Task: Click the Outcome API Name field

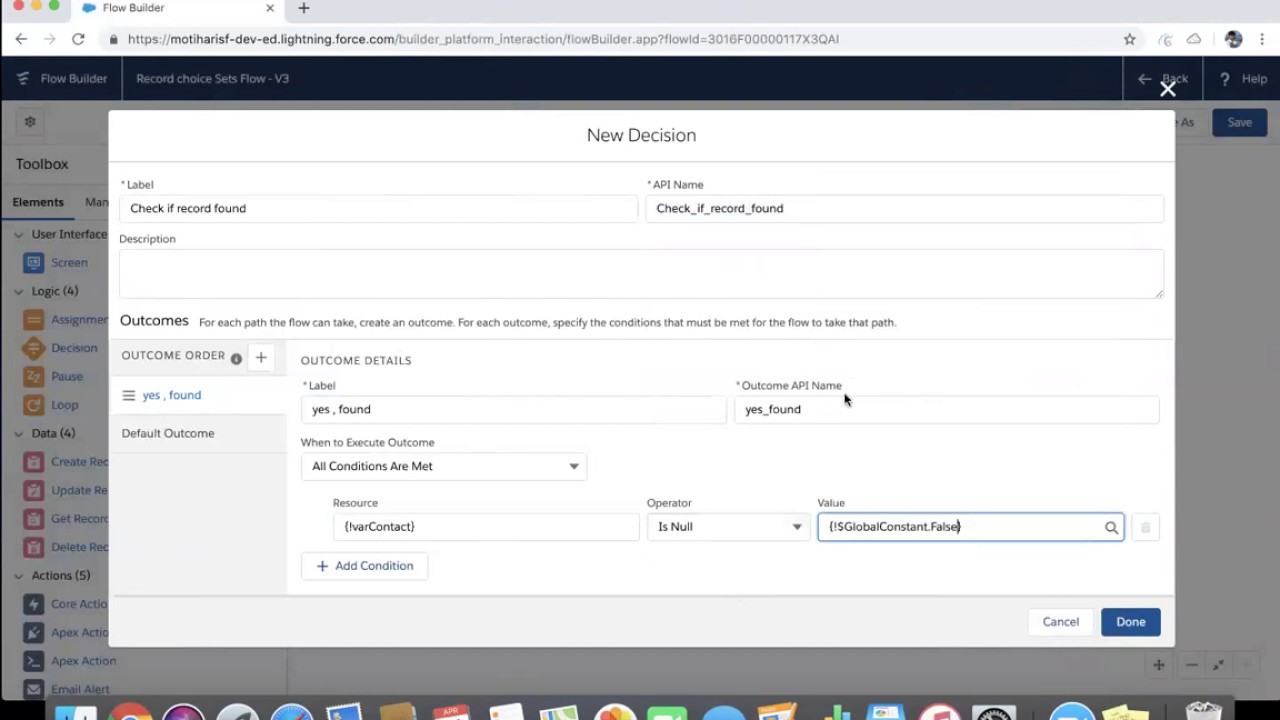Action: coord(947,409)
